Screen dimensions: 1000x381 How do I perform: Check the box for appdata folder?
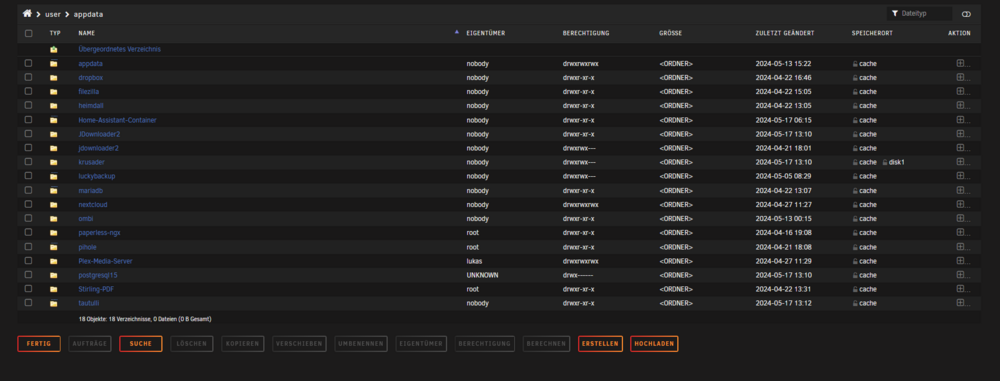(28, 63)
